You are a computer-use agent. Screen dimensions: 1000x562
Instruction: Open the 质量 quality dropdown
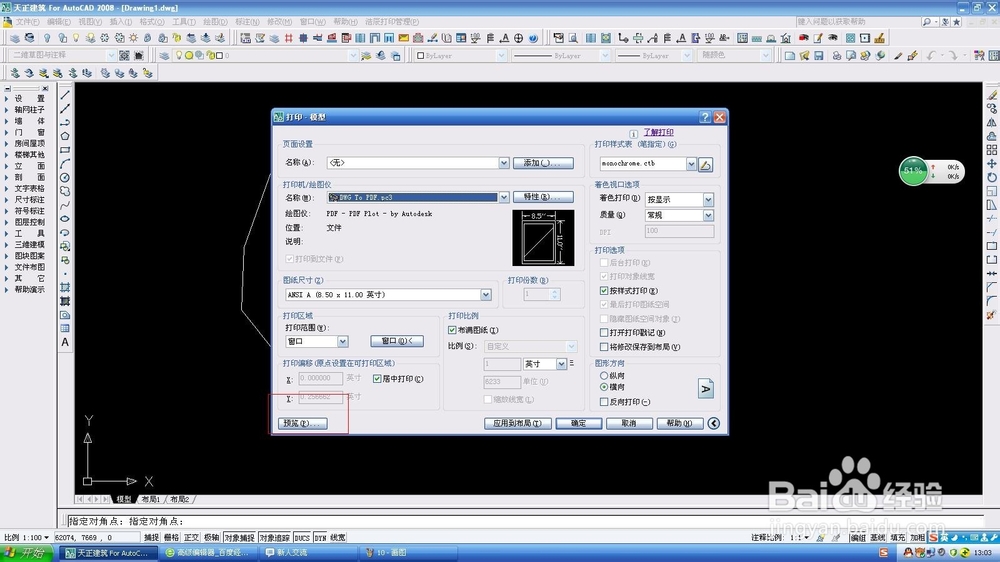[708, 216]
